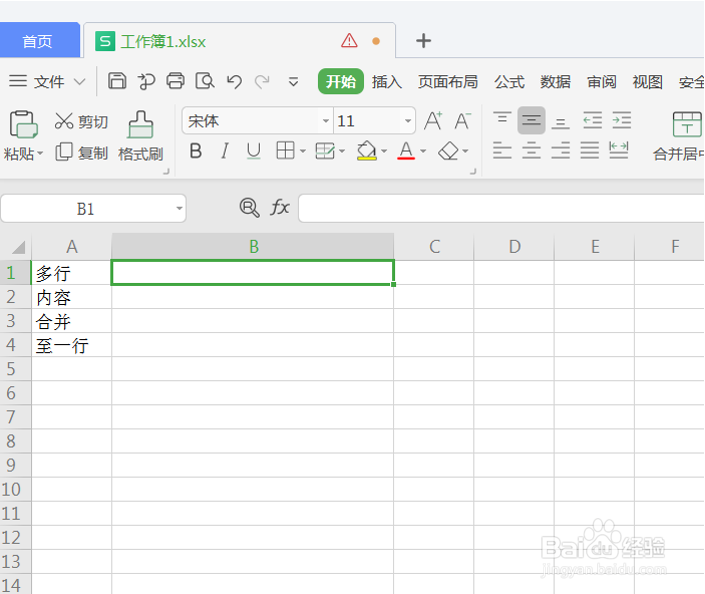Viewport: 705px width, 594px height.
Task: Toggle center horizontally
Action: (x=531, y=150)
